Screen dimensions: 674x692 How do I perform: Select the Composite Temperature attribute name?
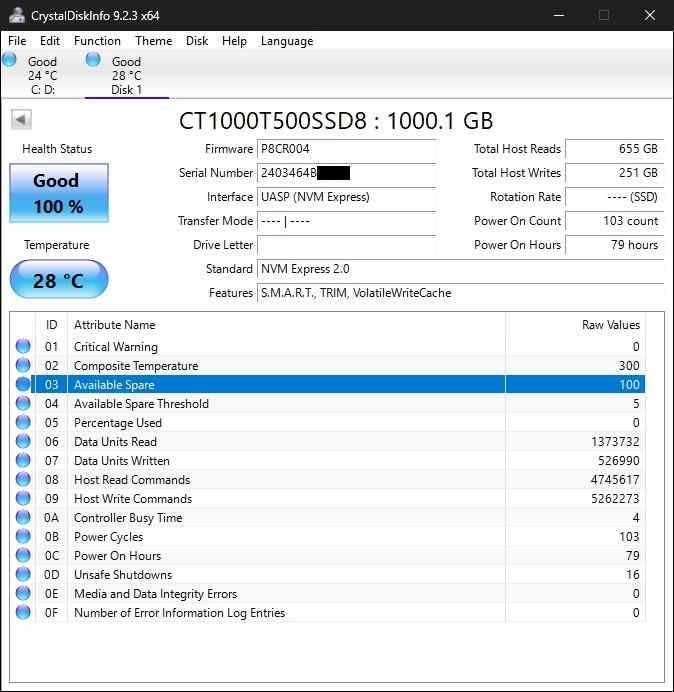point(136,366)
